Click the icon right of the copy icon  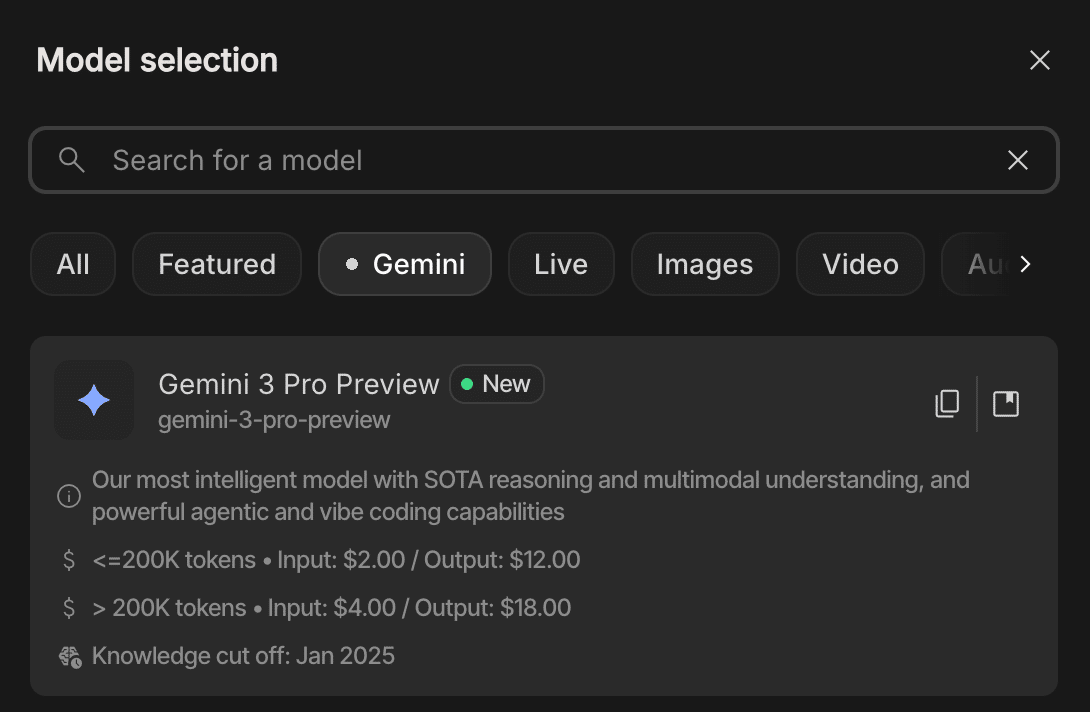pos(1005,404)
